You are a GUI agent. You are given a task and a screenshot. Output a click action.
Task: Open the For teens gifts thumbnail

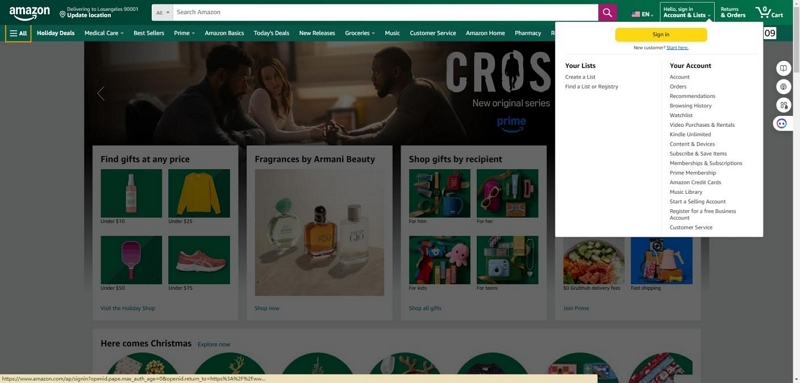pos(507,260)
